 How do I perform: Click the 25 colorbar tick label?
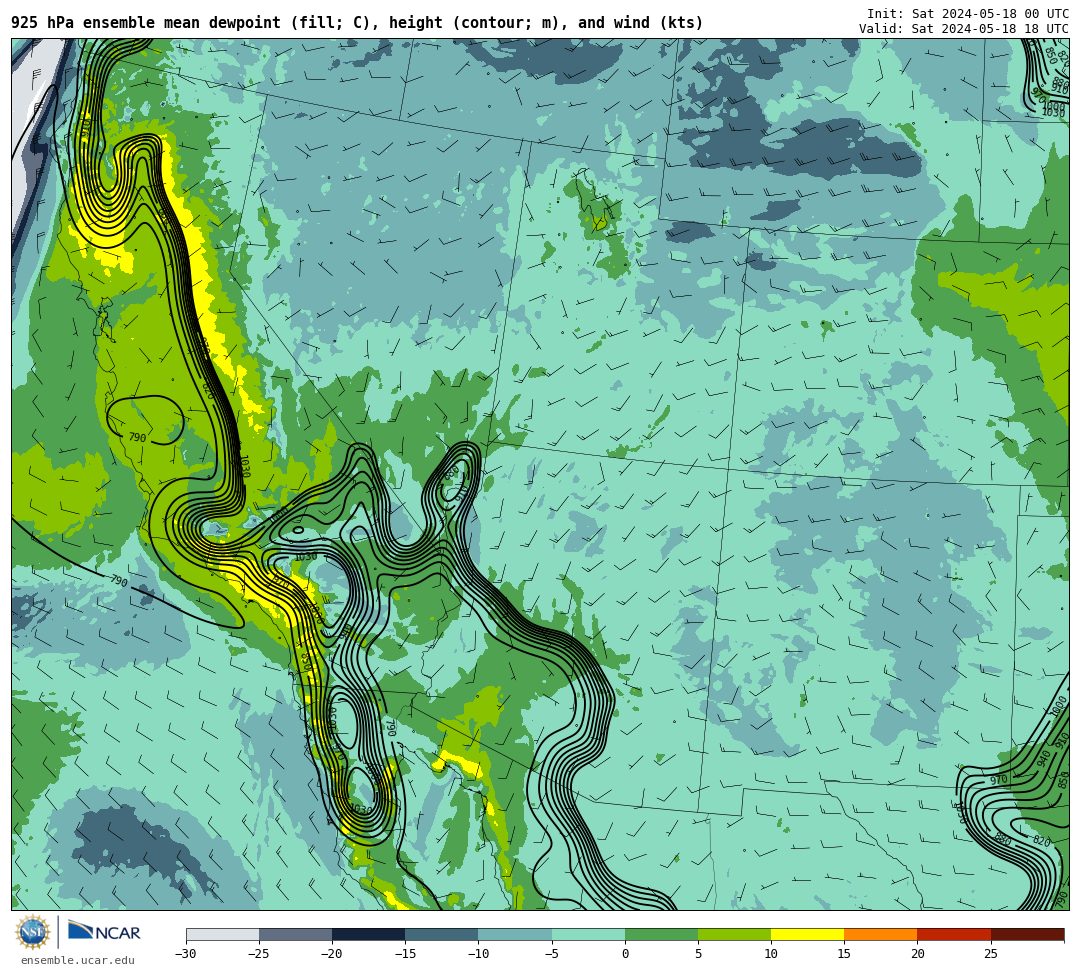(990, 954)
